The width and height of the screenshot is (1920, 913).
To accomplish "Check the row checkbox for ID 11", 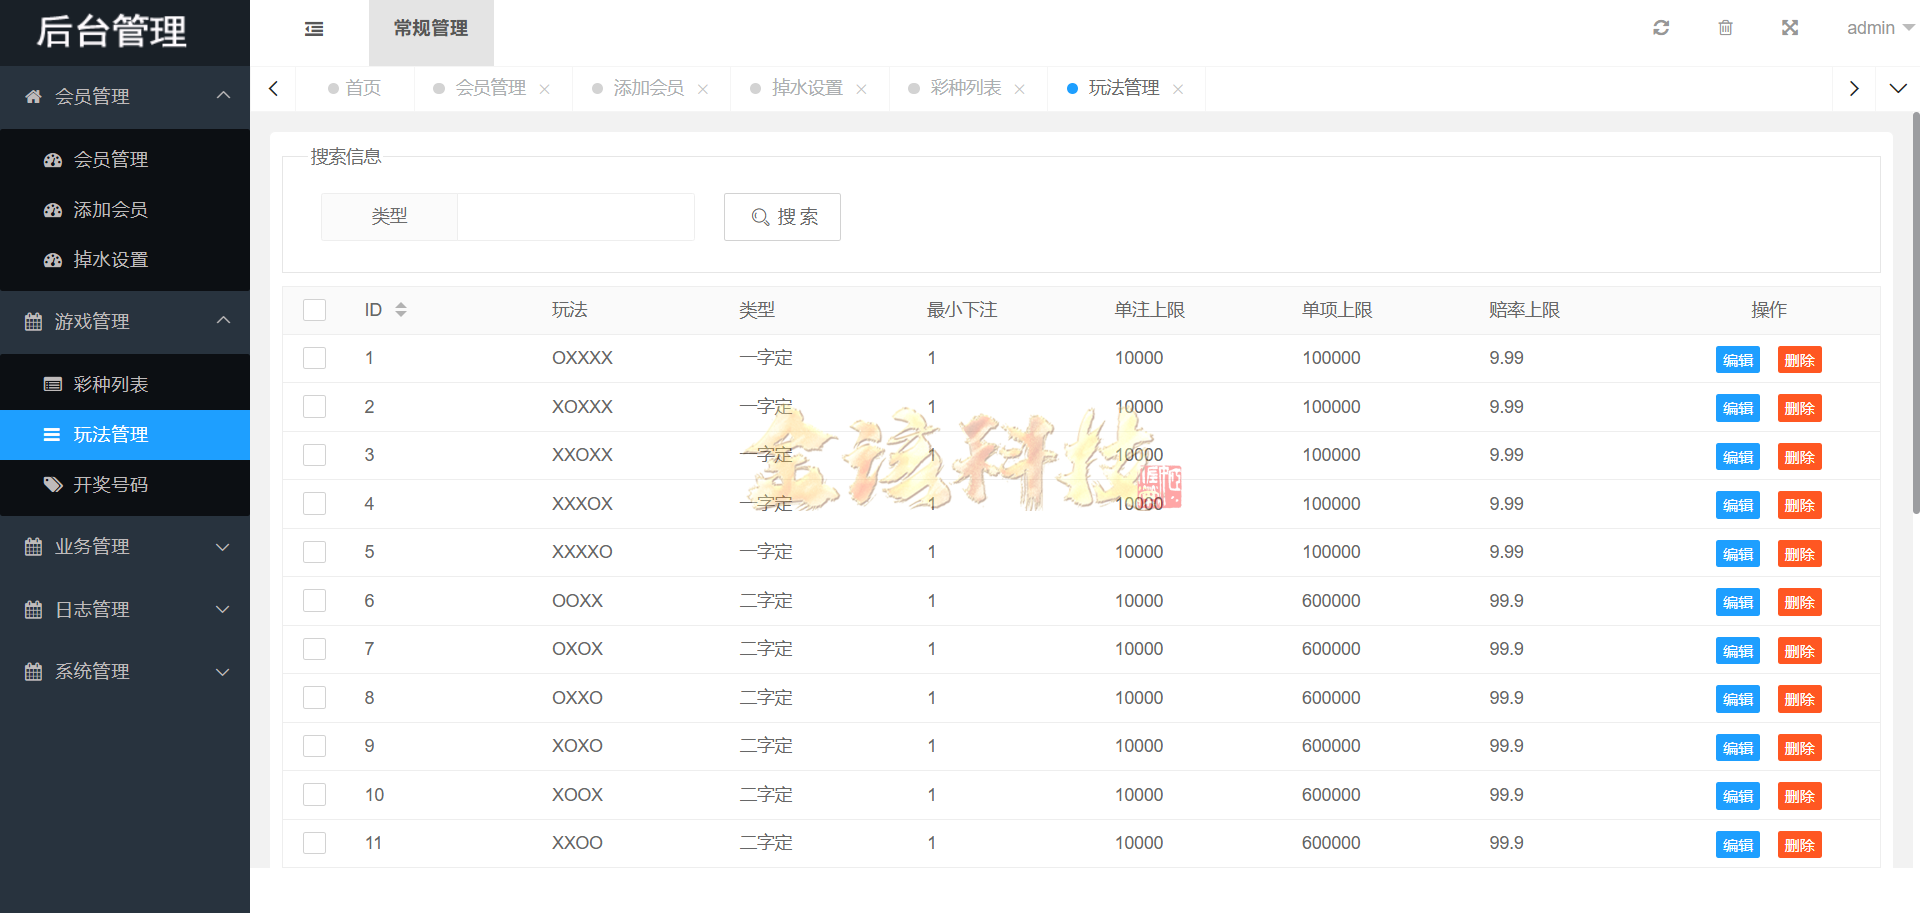I will click(x=314, y=843).
